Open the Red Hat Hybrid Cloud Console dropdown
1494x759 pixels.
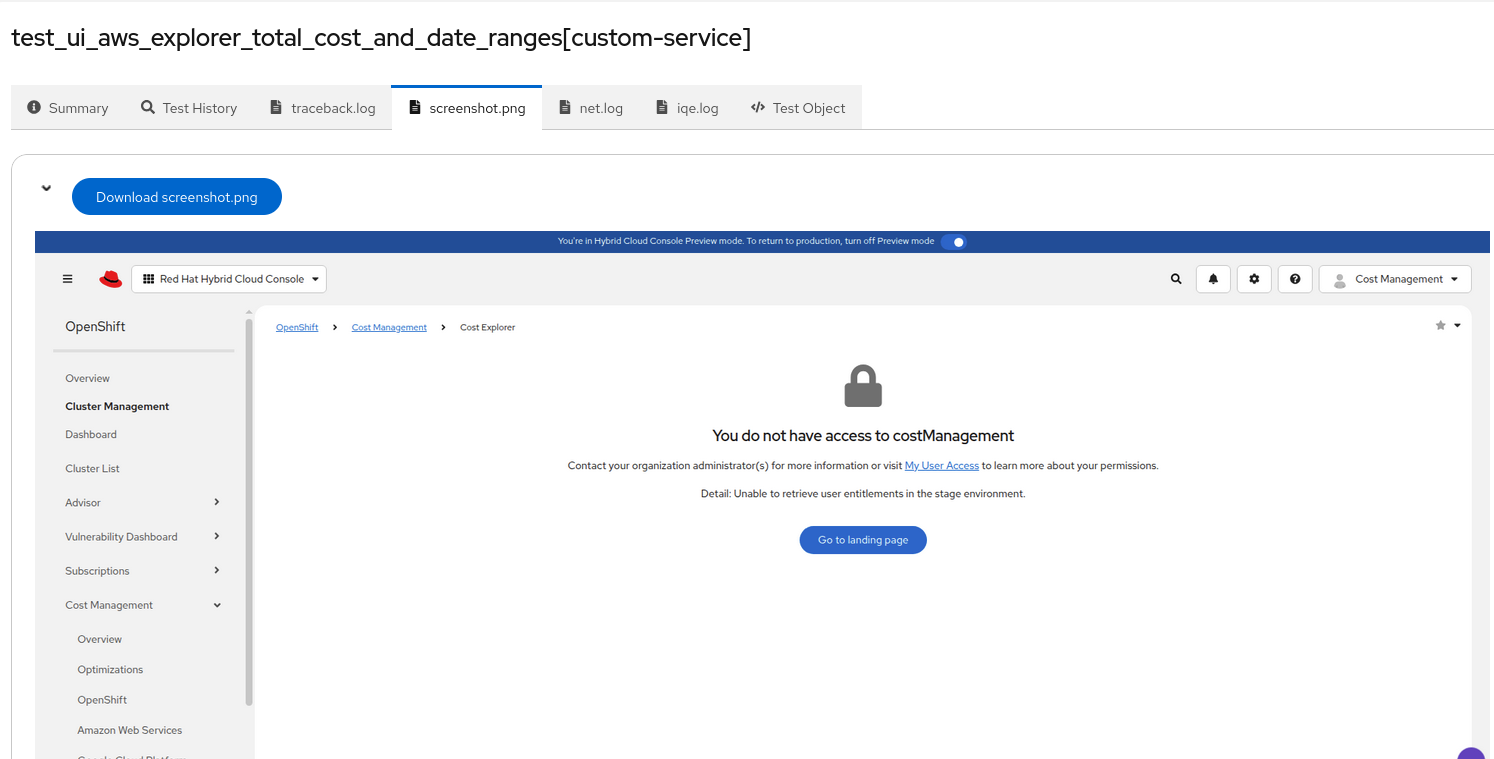pyautogui.click(x=229, y=279)
